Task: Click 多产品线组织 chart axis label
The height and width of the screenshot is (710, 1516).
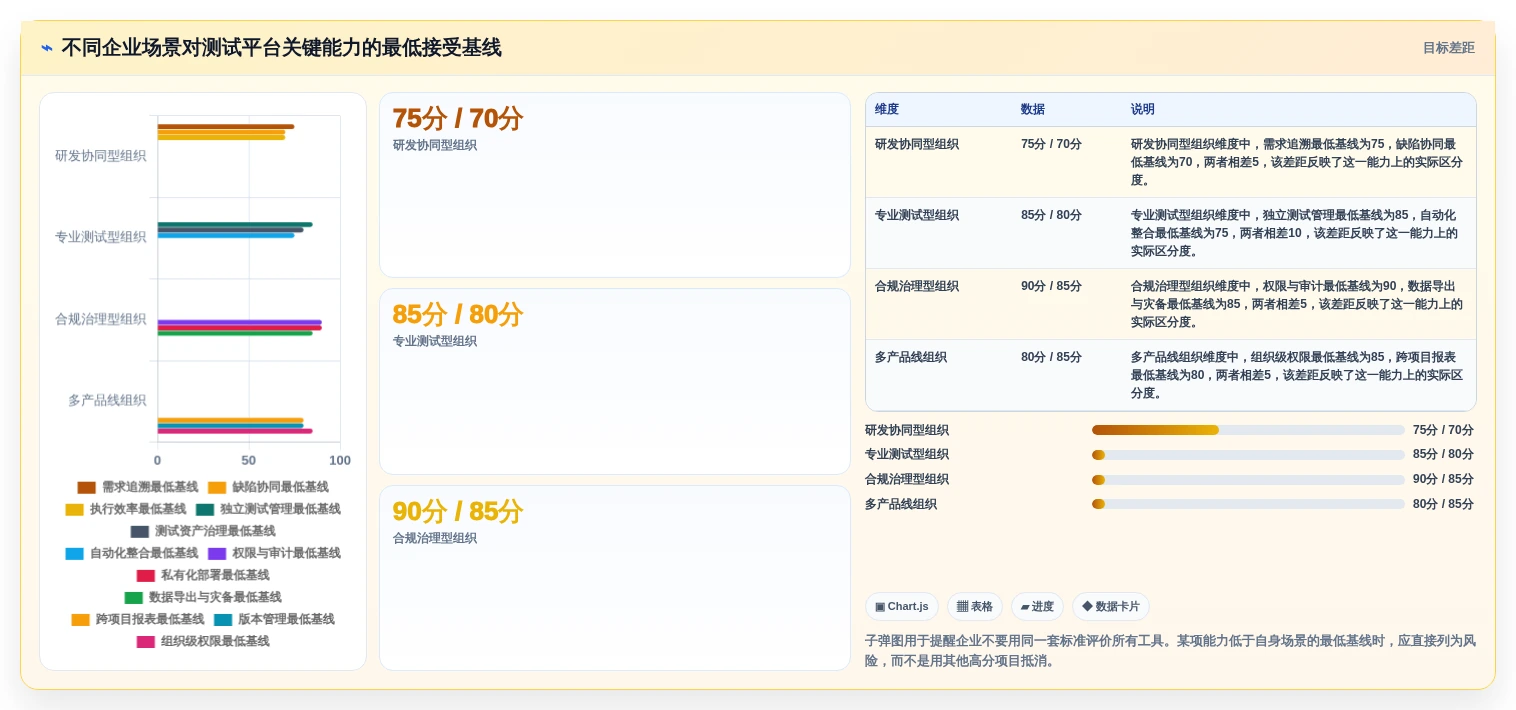Action: 107,400
